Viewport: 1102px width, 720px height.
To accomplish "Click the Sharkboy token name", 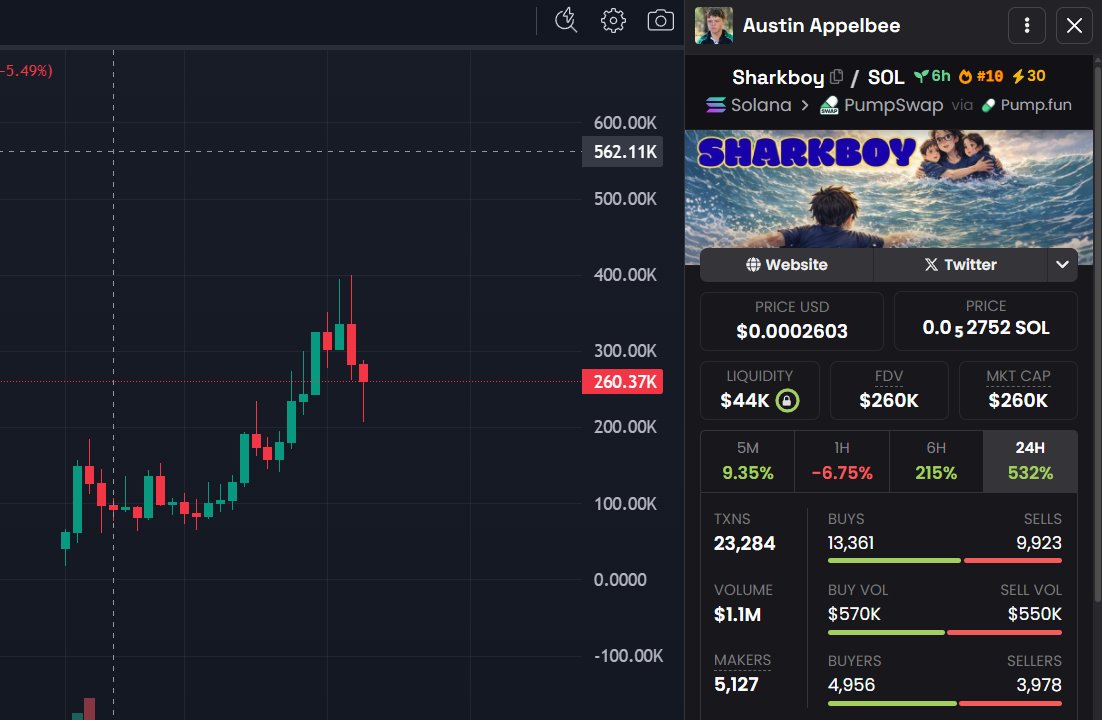I will tap(778, 77).
